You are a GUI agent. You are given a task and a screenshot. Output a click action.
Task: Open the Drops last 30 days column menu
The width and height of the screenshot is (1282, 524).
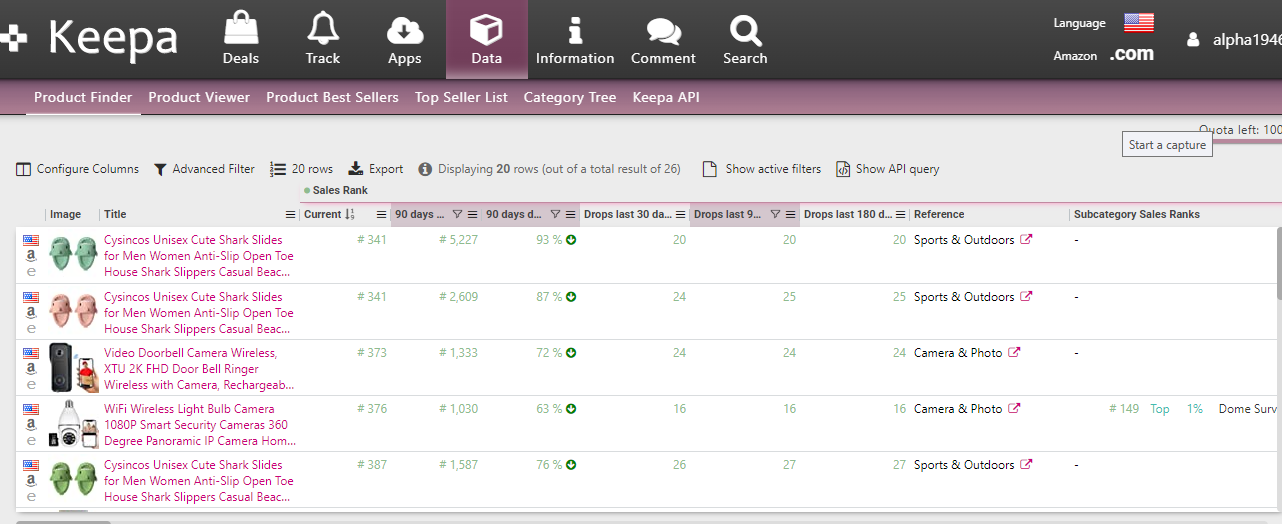pyautogui.click(x=680, y=214)
